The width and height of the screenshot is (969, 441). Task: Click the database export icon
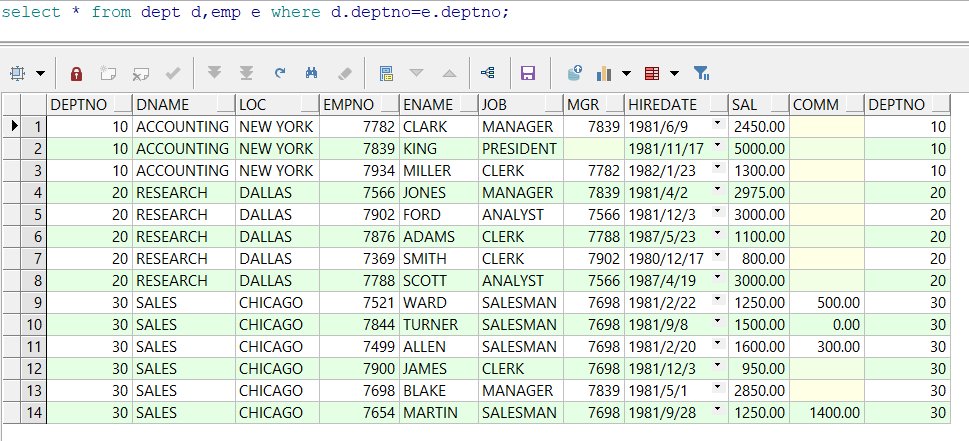pos(575,74)
